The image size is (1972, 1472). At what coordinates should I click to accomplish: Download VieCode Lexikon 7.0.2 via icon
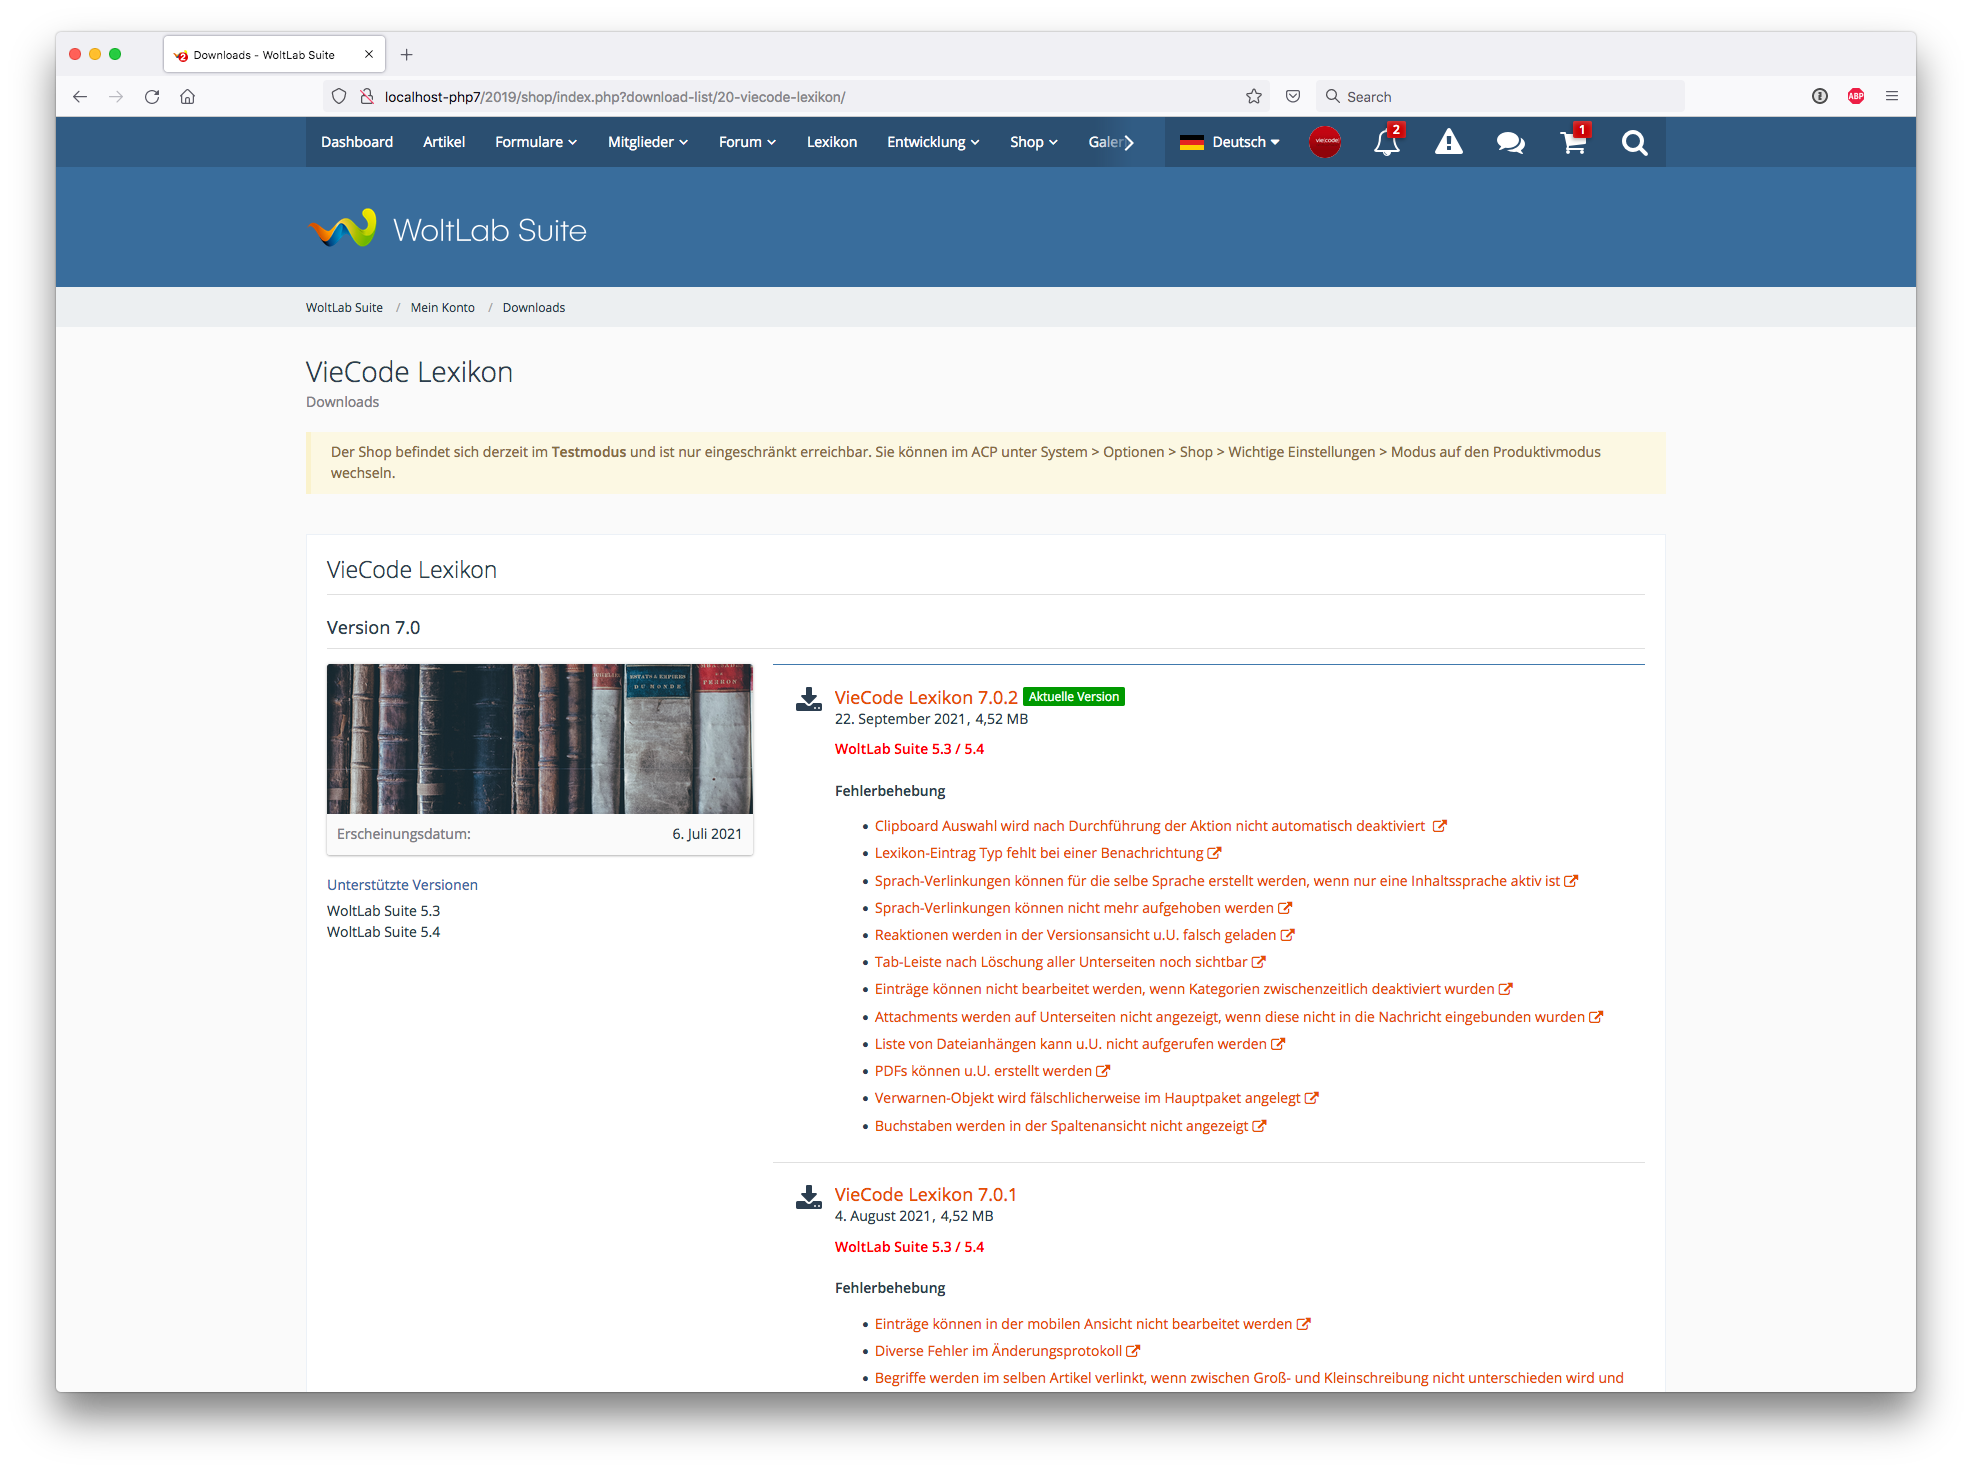(808, 699)
